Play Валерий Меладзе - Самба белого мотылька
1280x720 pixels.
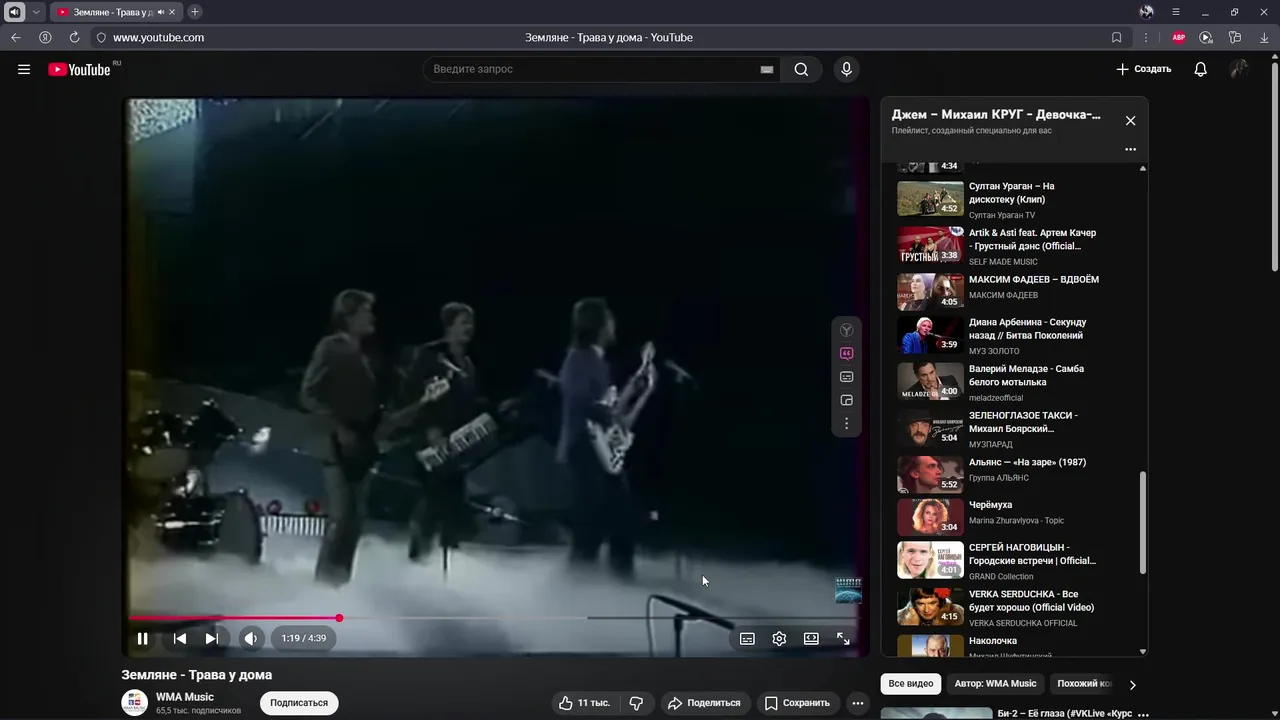pos(1014,382)
